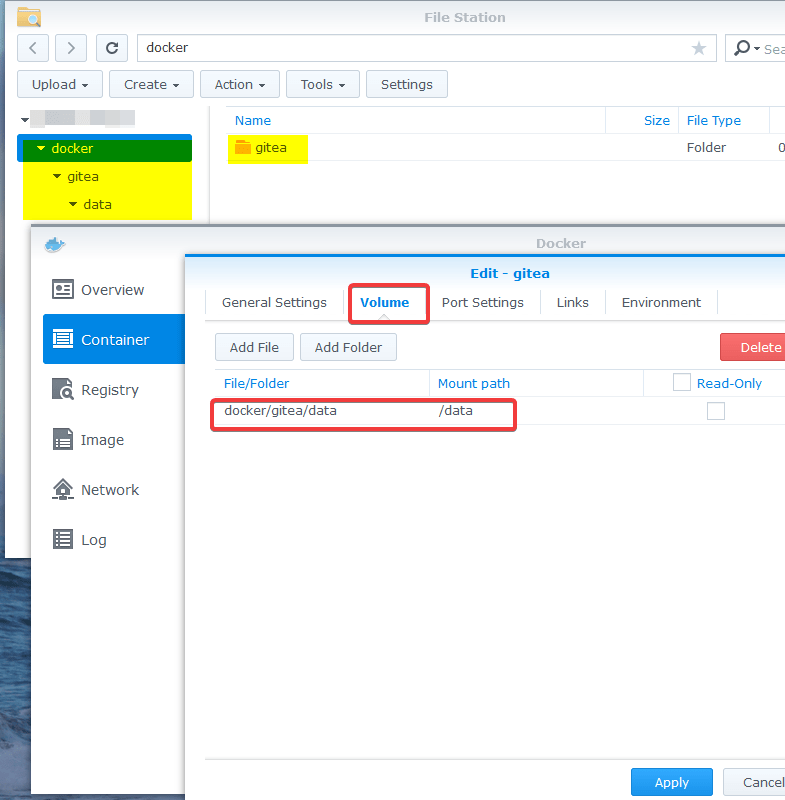Click the forward navigation arrow in File Station
The width and height of the screenshot is (785, 800).
(71, 48)
